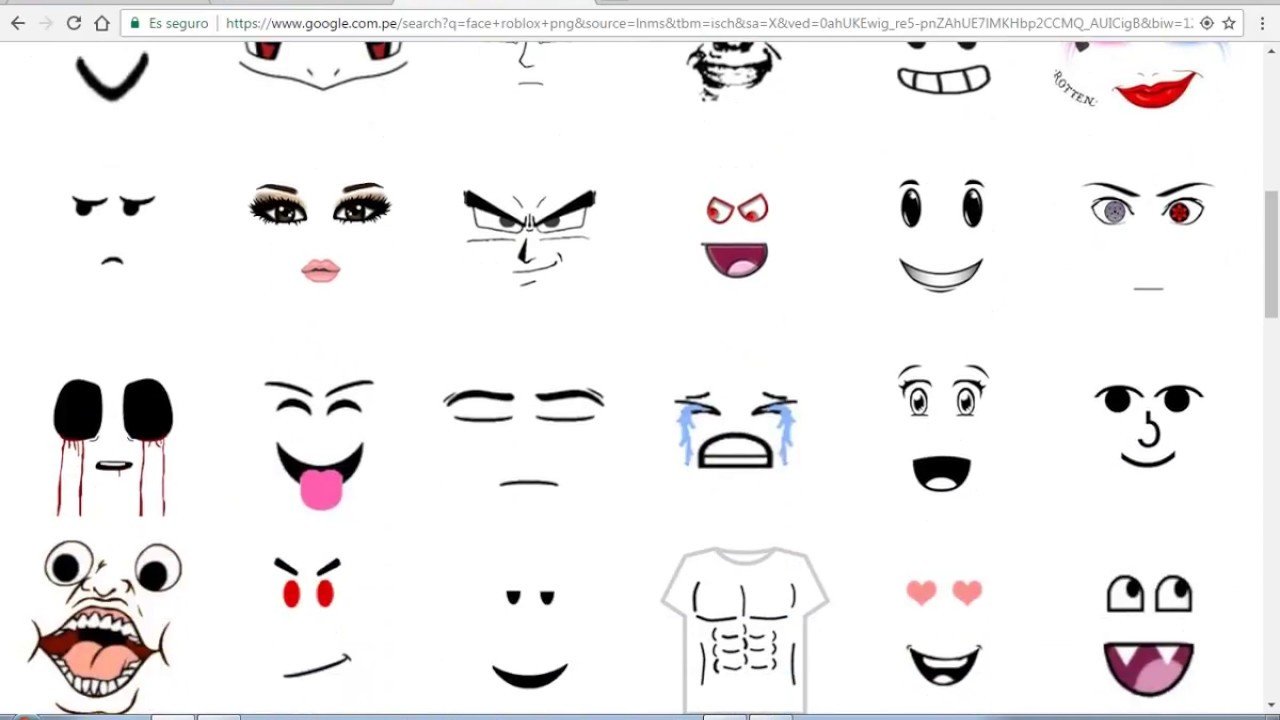Open the angry anime smirk face image
1280x720 pixels.
[x=529, y=236]
